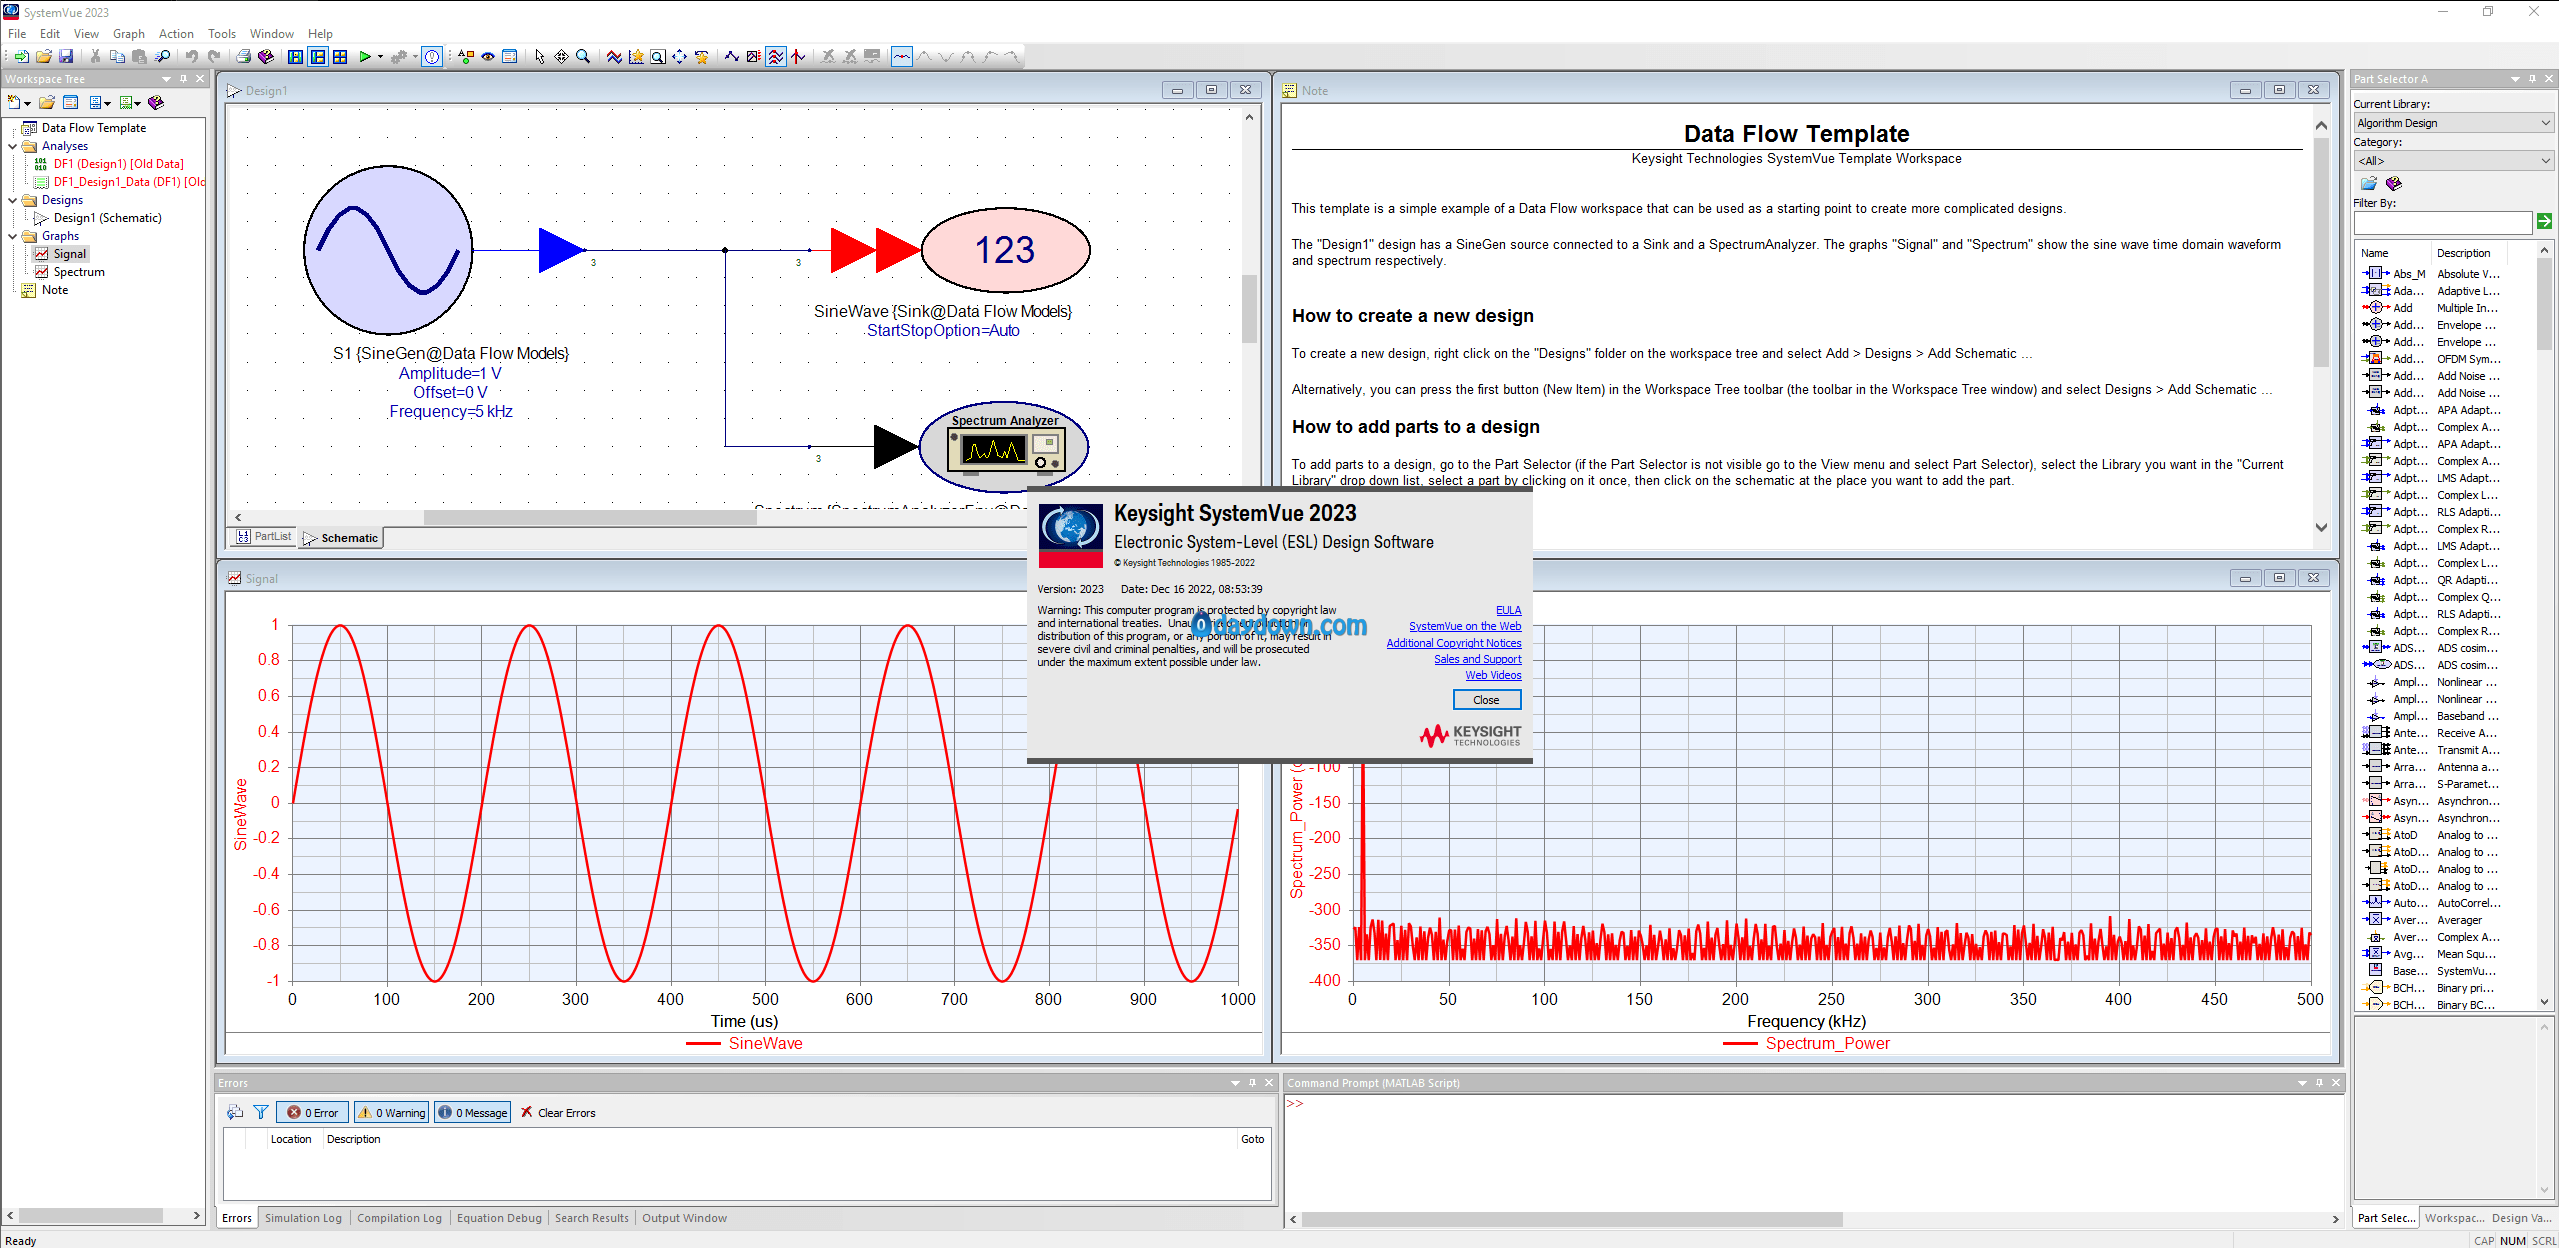Click the gears calculate toolbar icon
The width and height of the screenshot is (2559, 1248).
coord(398,57)
